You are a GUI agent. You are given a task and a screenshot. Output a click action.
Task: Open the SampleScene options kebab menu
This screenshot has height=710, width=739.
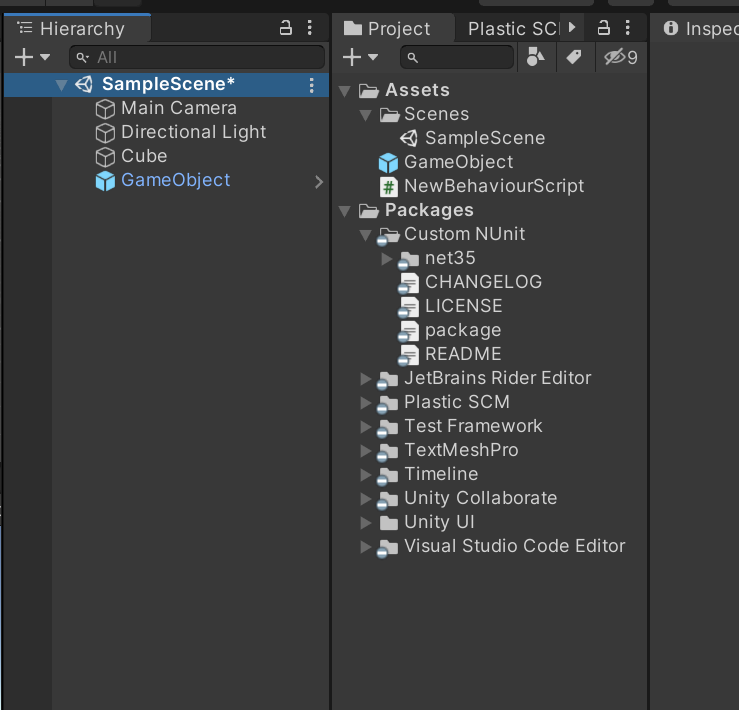point(312,85)
